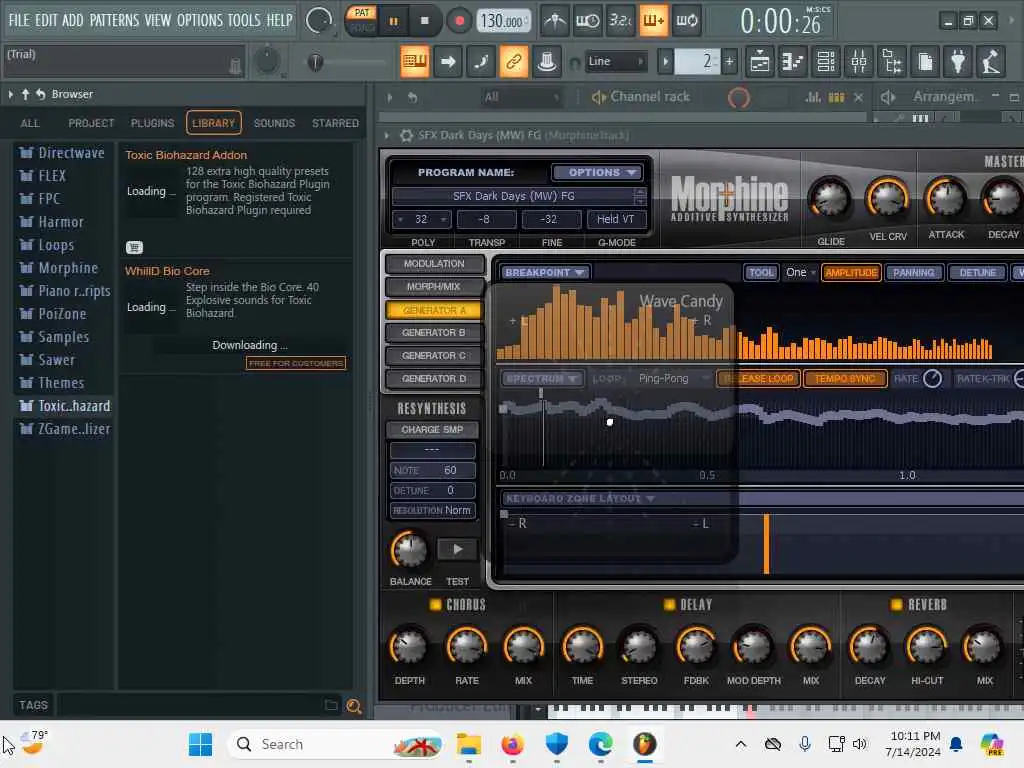Open the KEYBOARD ZONE LAYOUT dropdown
Viewport: 1024px width, 768px height.
click(x=580, y=498)
